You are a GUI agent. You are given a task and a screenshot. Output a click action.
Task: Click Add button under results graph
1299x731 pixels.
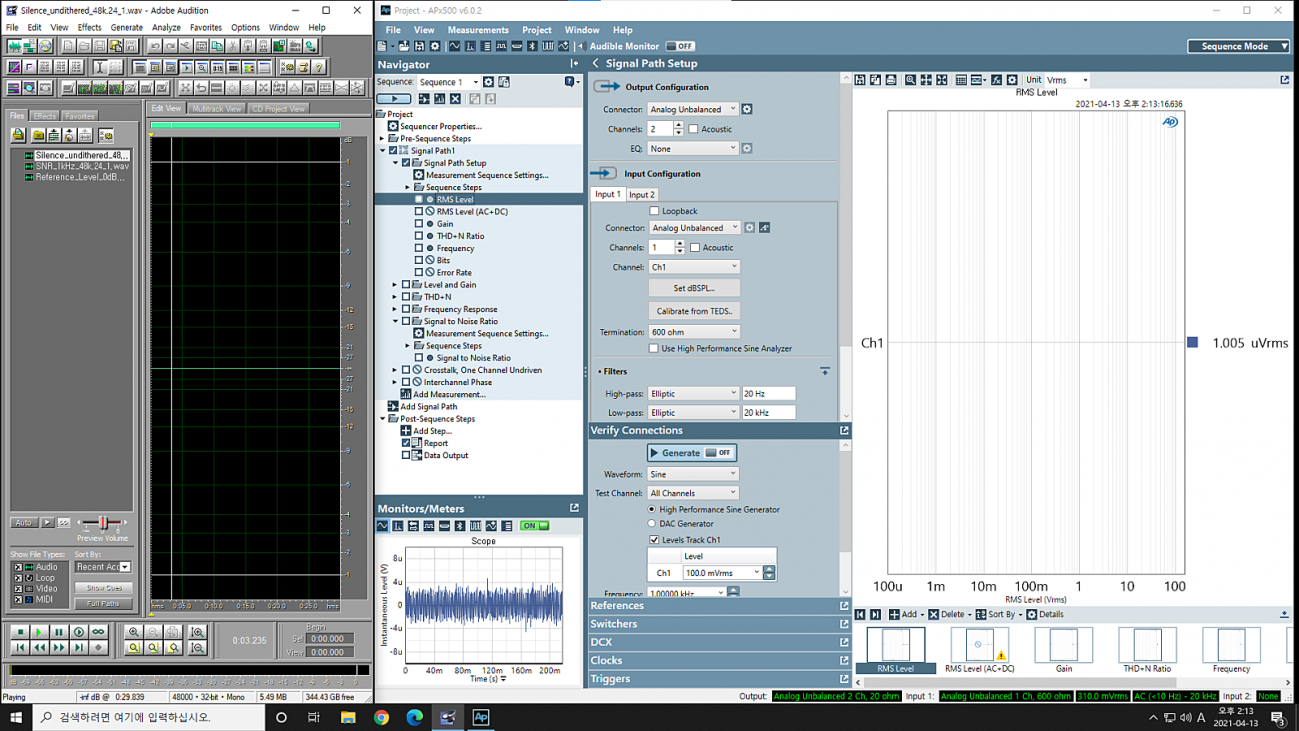click(x=904, y=614)
